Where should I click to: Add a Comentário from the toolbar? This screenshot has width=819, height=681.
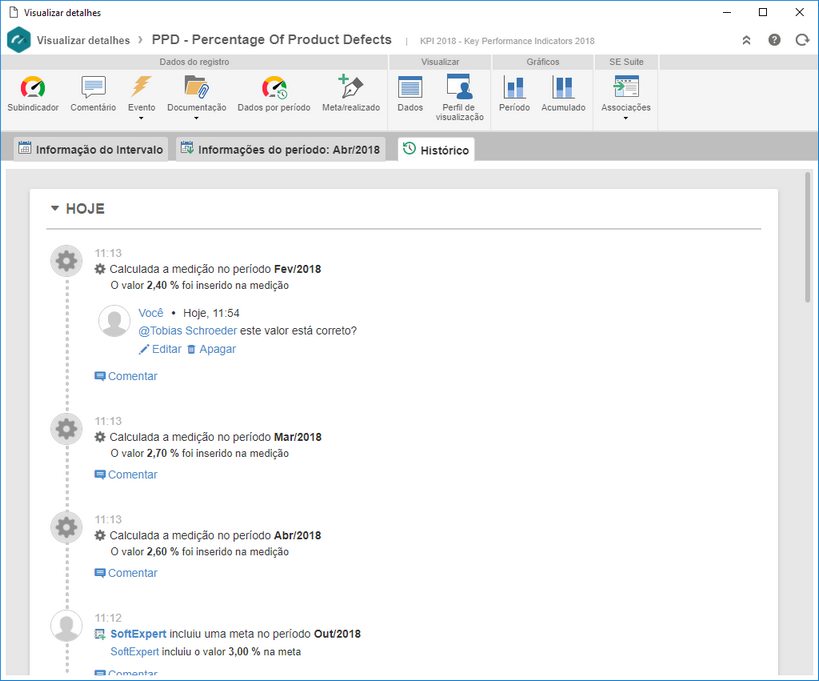pyautogui.click(x=93, y=94)
